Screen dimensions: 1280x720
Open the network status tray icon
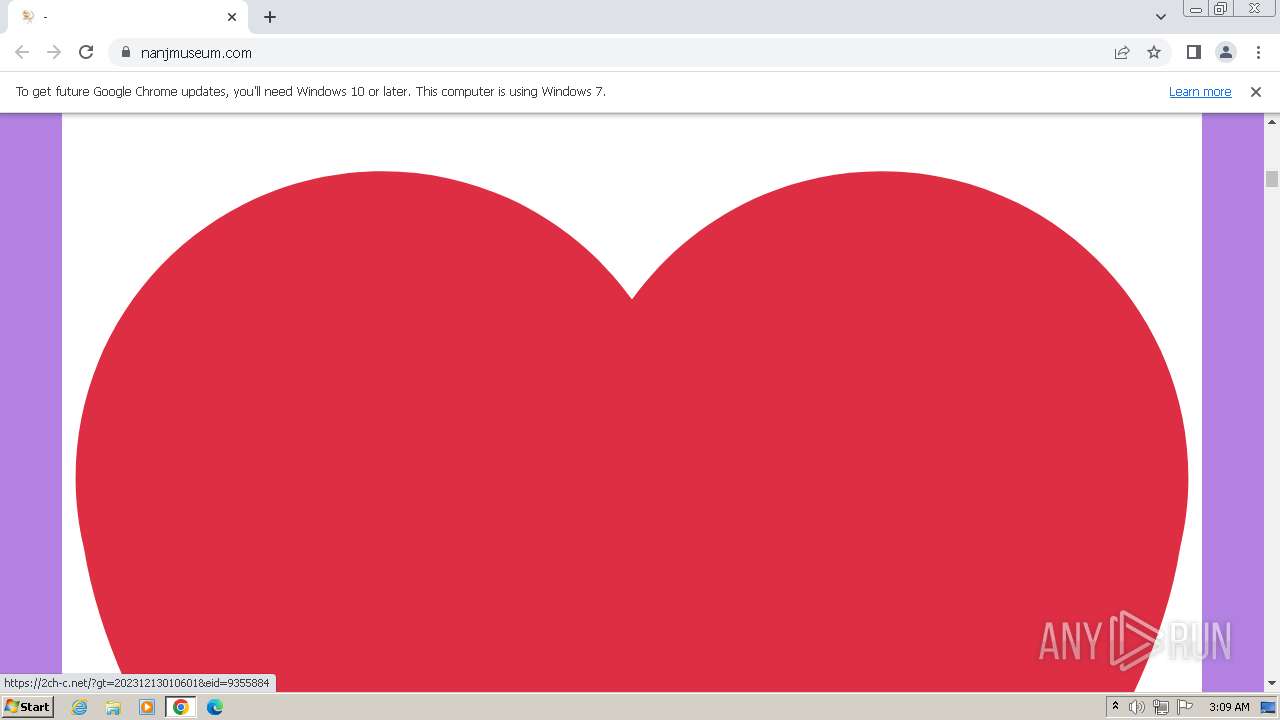(1161, 707)
